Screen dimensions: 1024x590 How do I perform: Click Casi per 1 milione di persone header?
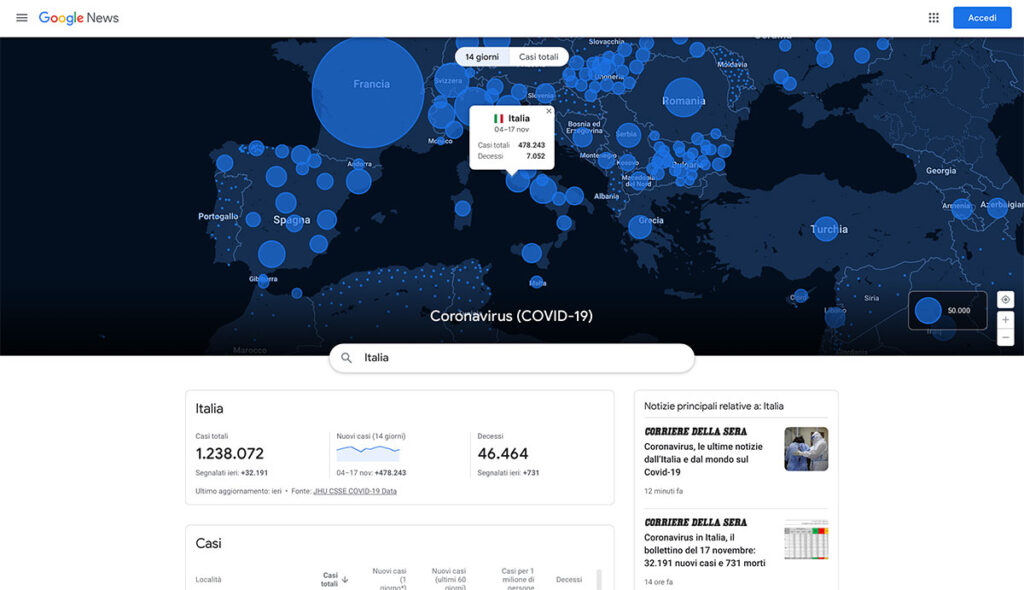click(518, 580)
